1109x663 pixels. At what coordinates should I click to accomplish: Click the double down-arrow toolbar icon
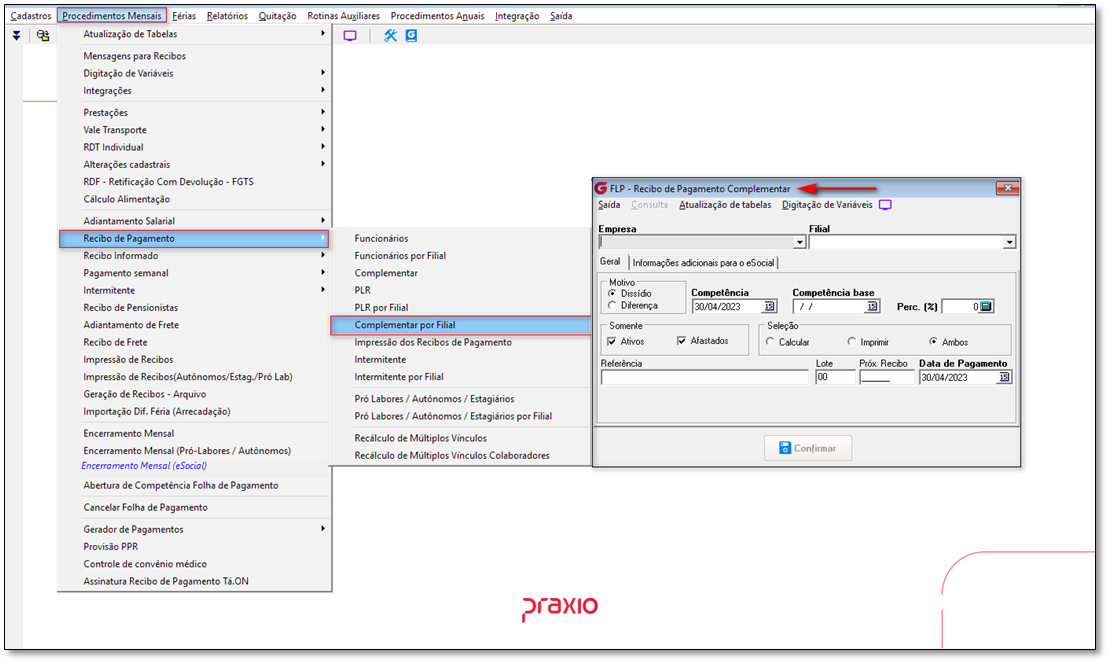click(x=16, y=35)
